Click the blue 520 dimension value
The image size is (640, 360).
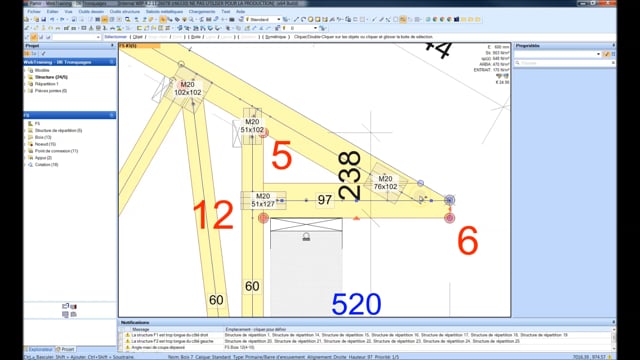356,304
